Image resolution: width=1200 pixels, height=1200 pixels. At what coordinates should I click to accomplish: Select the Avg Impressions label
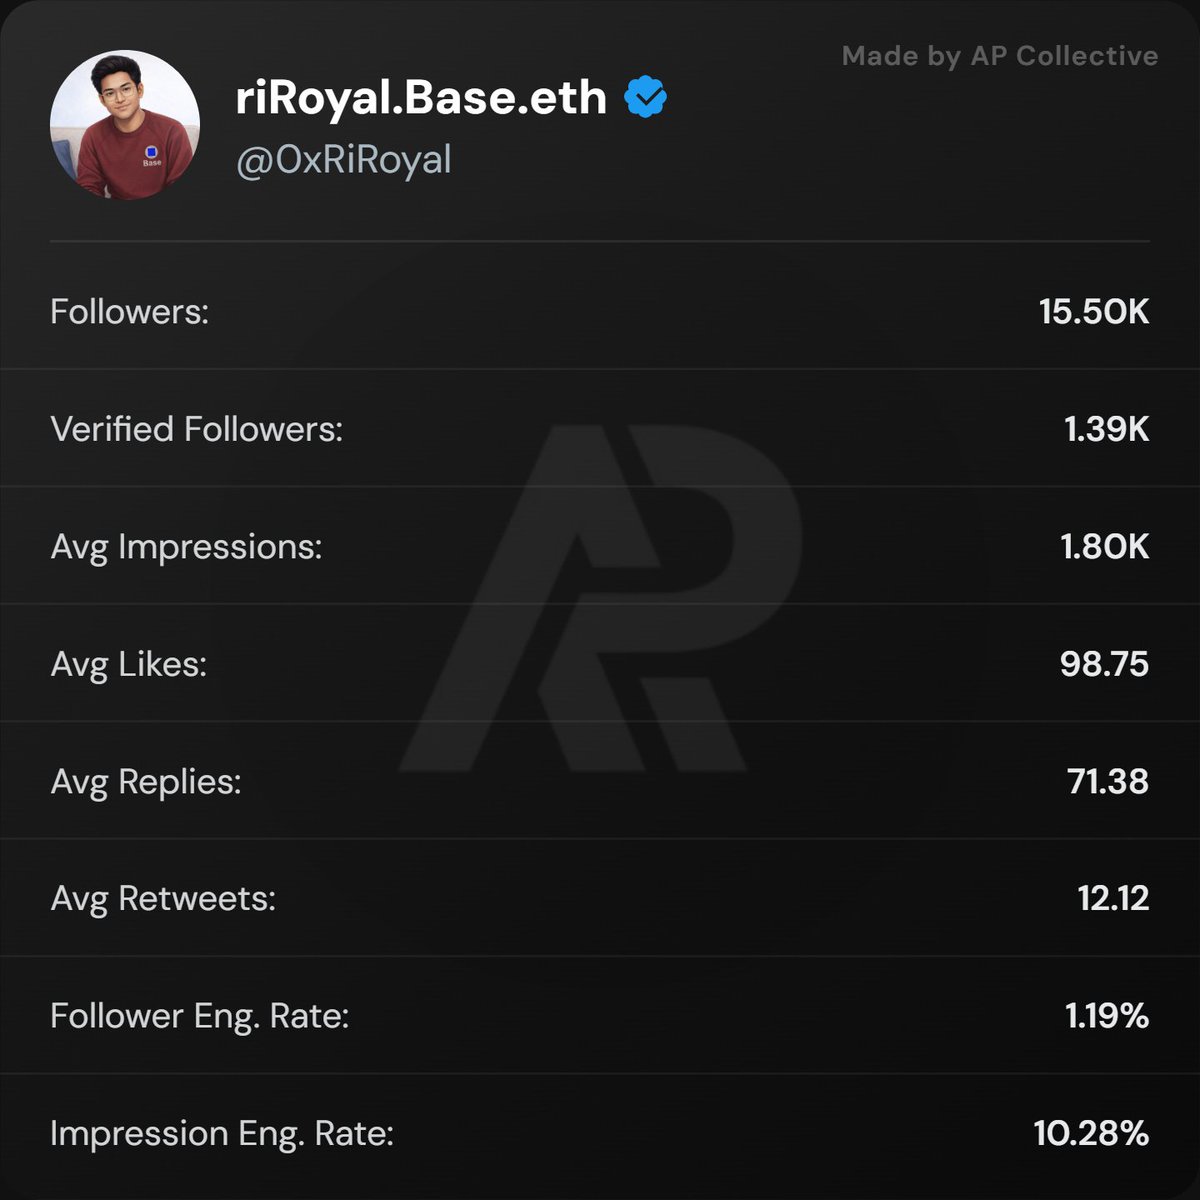[186, 547]
